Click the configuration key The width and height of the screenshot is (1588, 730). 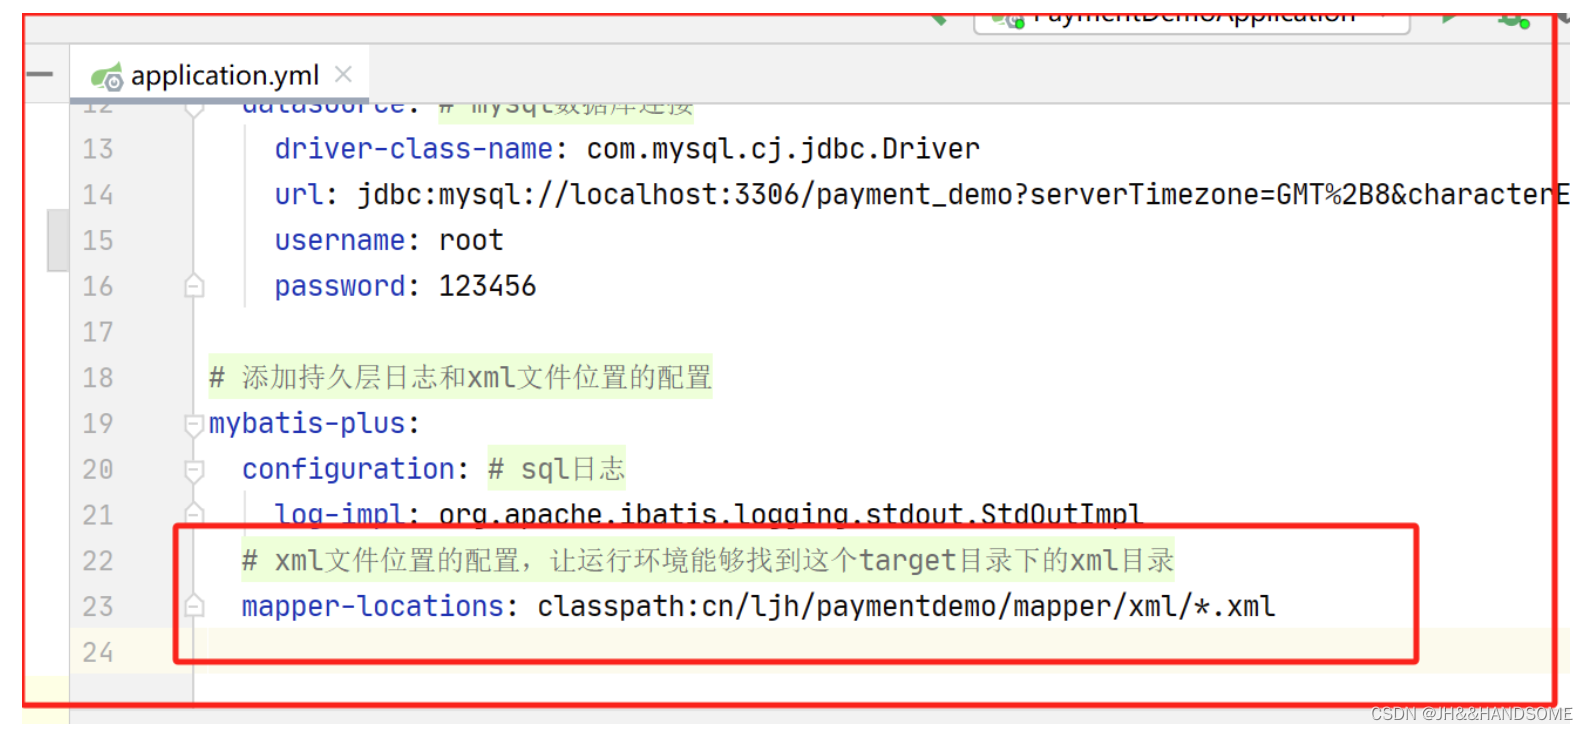tap(348, 469)
